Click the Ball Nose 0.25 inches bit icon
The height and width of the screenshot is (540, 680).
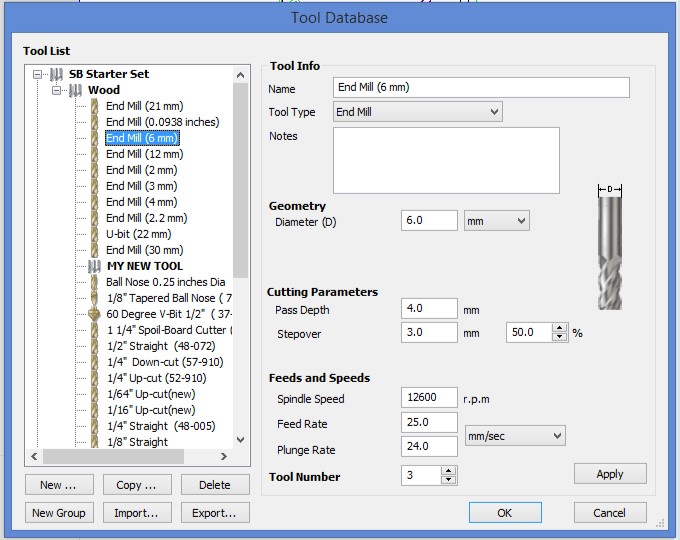click(95, 282)
